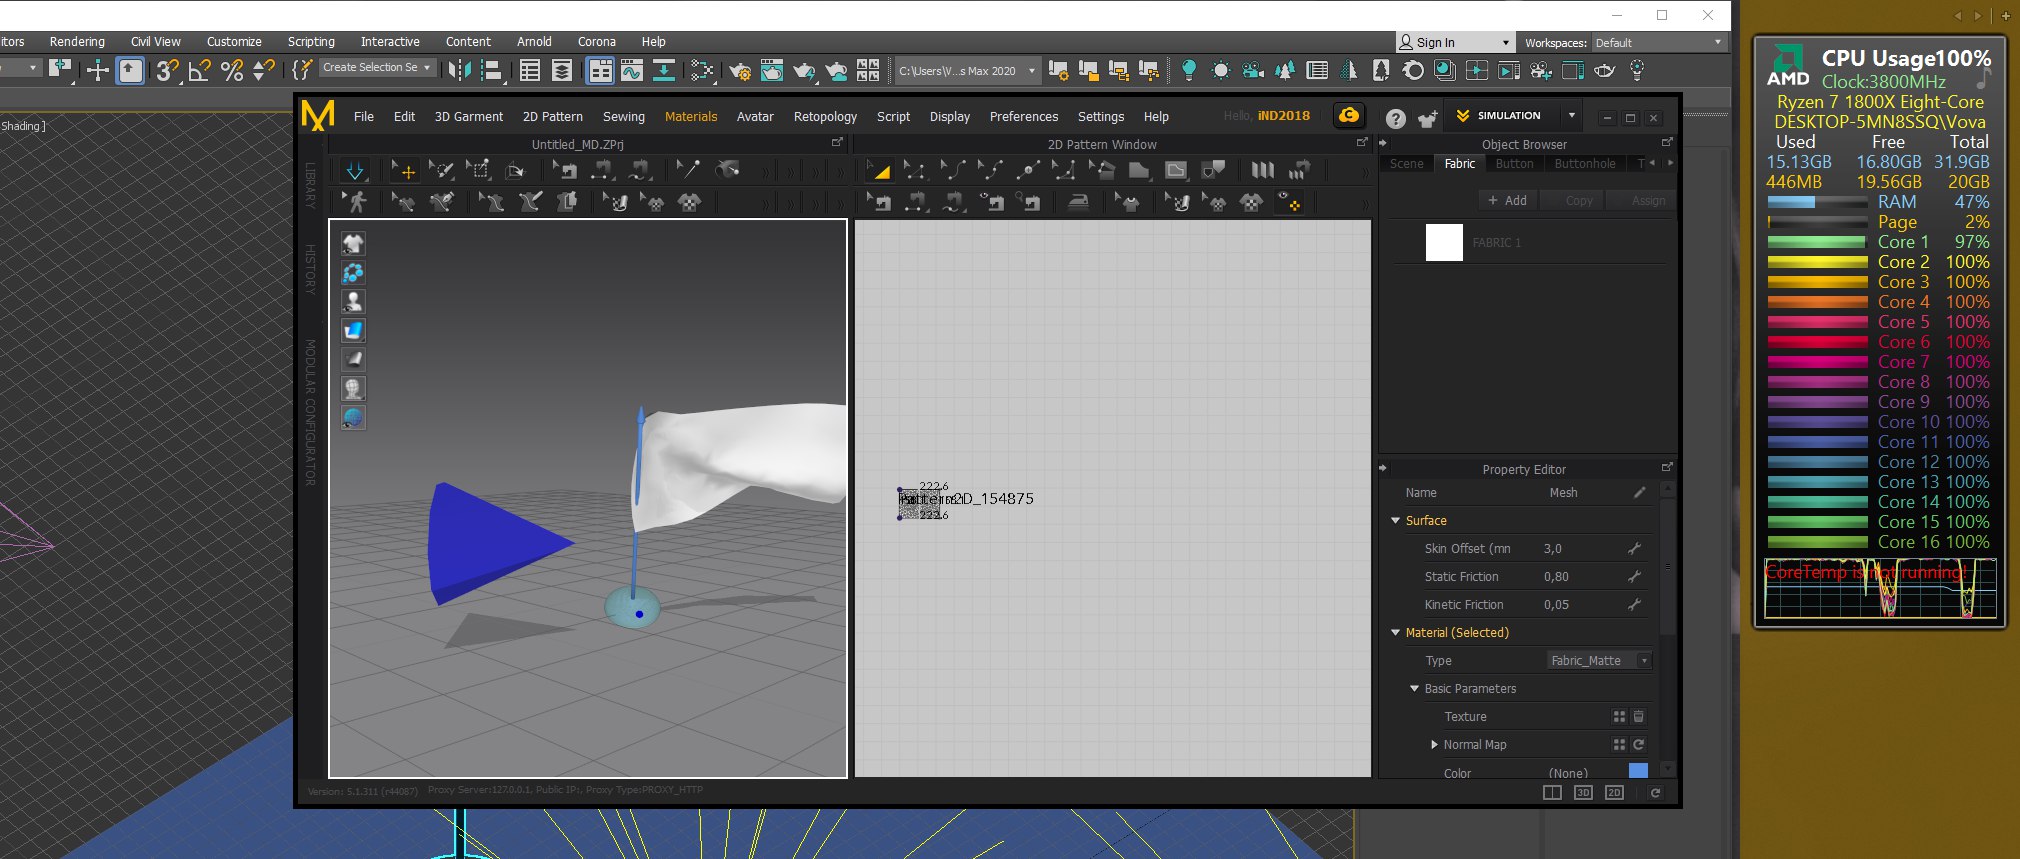Open the Retopology menu
The width and height of the screenshot is (2020, 859).
pyautogui.click(x=825, y=117)
